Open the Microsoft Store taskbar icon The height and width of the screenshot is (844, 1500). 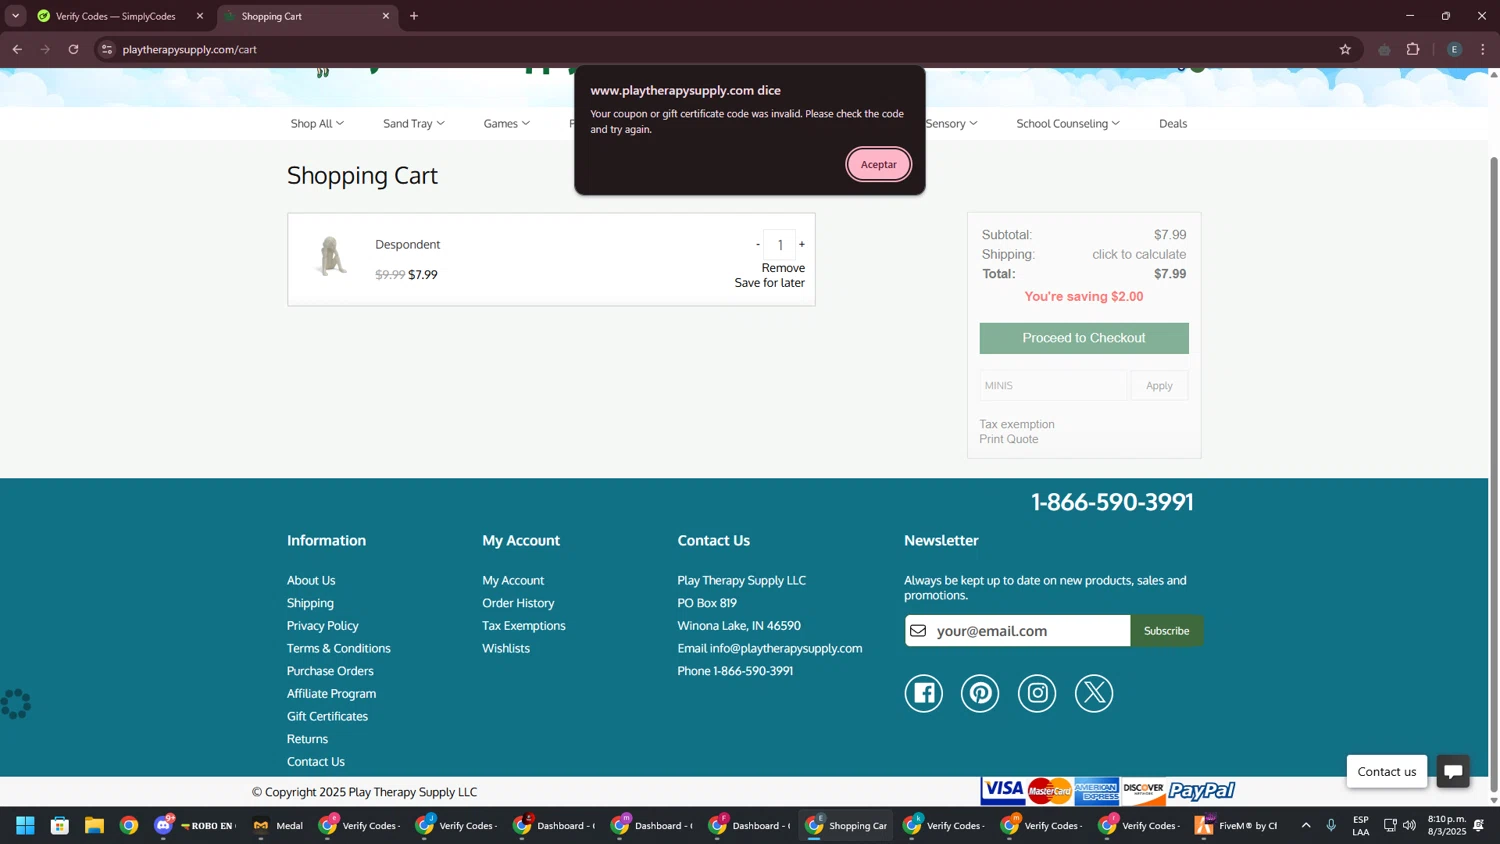coord(60,825)
